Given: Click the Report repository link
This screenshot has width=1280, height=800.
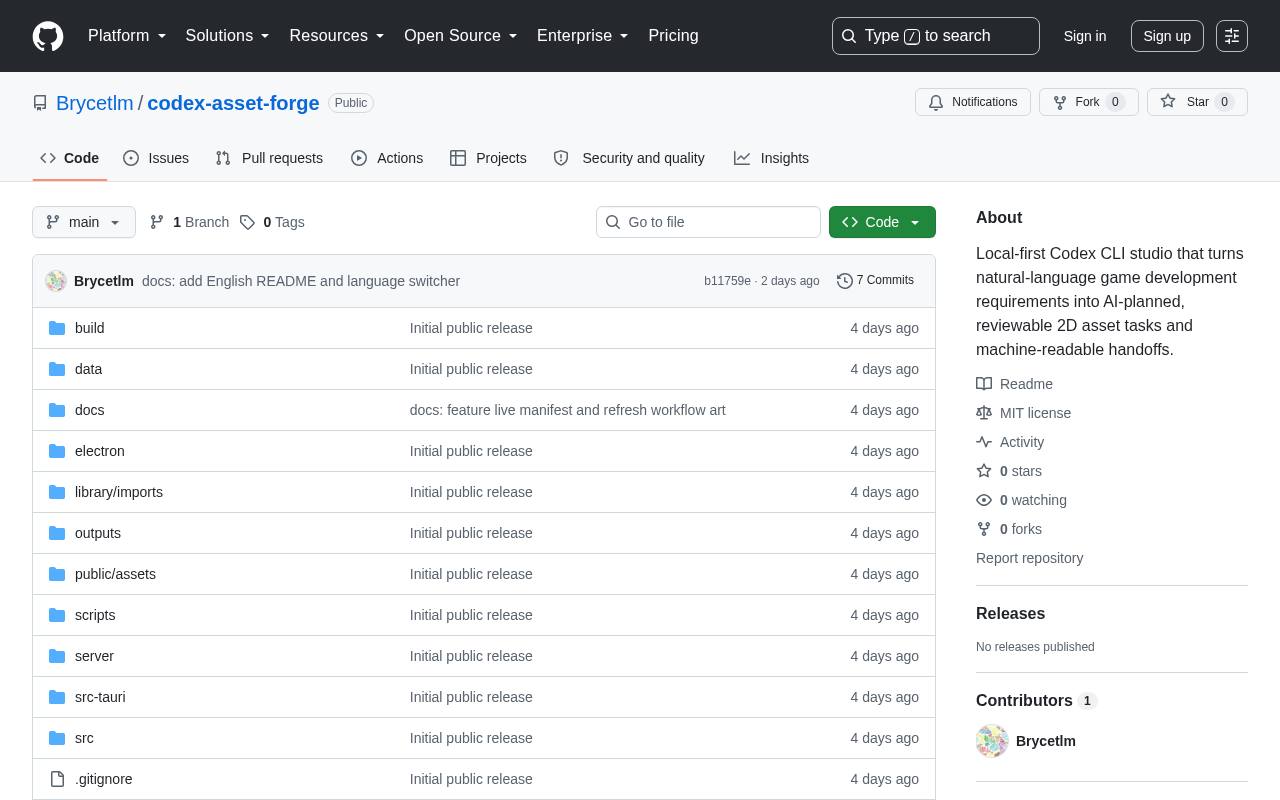Looking at the screenshot, I should click(x=1030, y=558).
